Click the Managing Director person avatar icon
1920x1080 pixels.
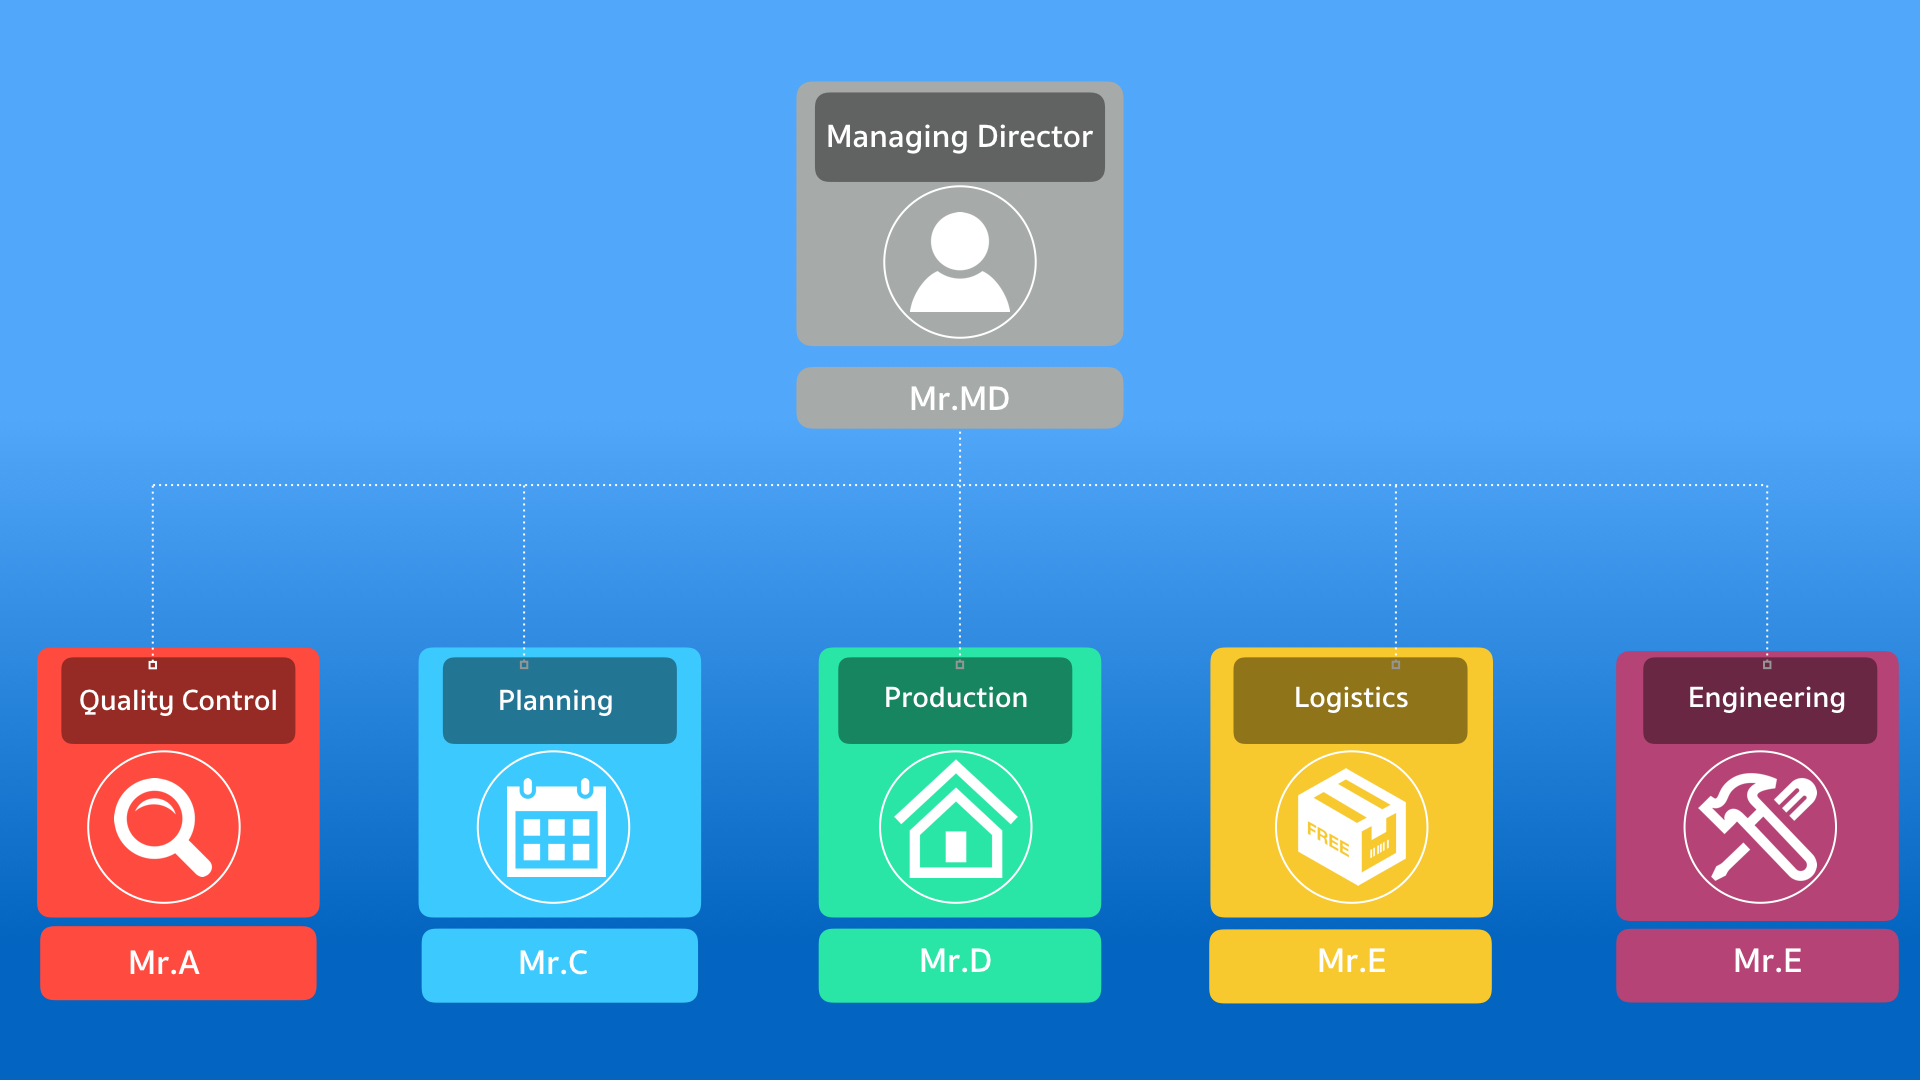(959, 262)
